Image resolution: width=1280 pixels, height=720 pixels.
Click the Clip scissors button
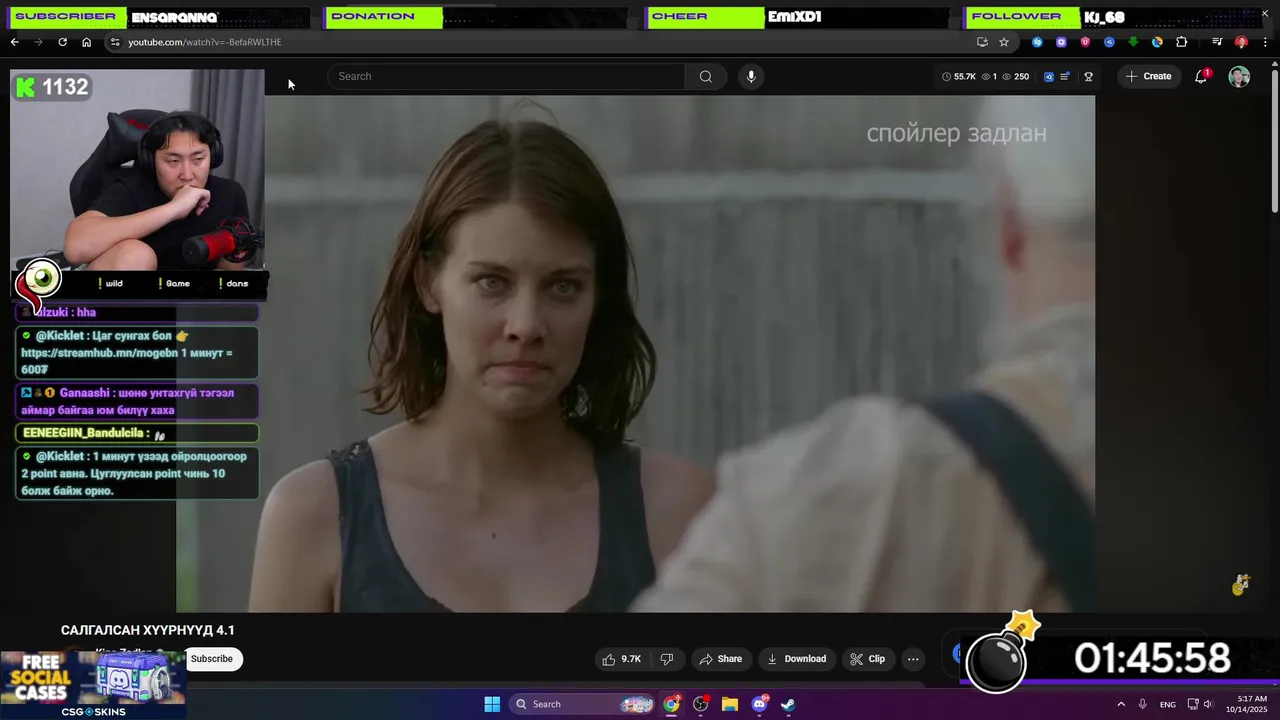click(x=868, y=659)
